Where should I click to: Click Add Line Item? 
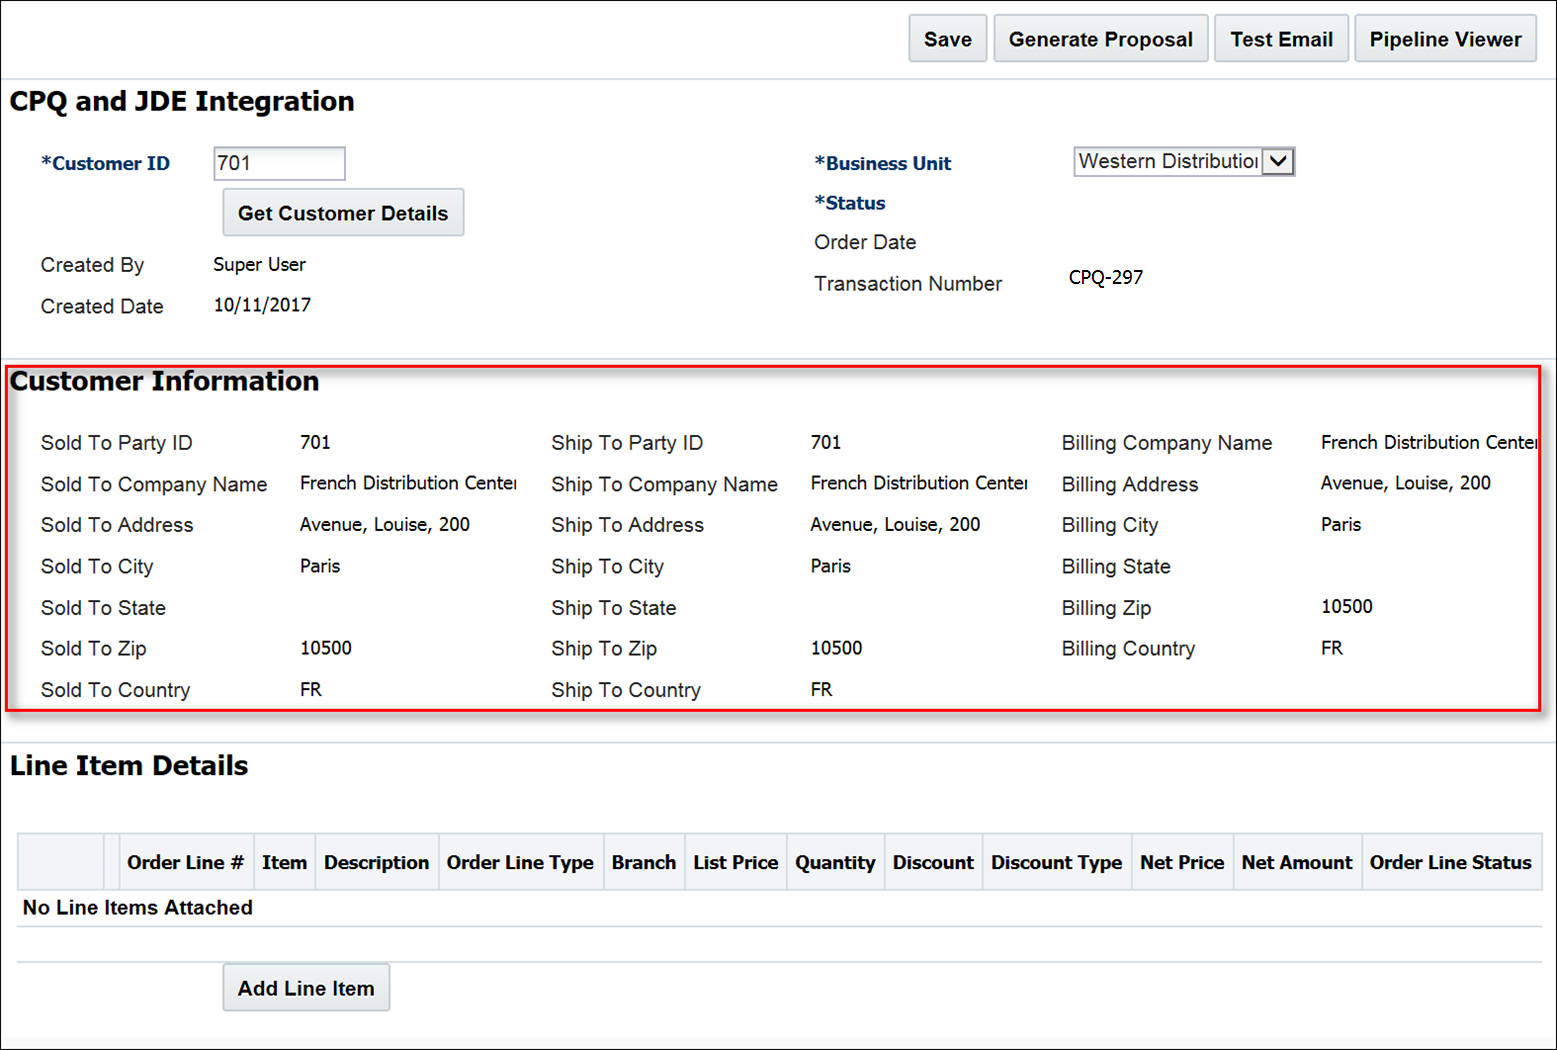tap(305, 987)
